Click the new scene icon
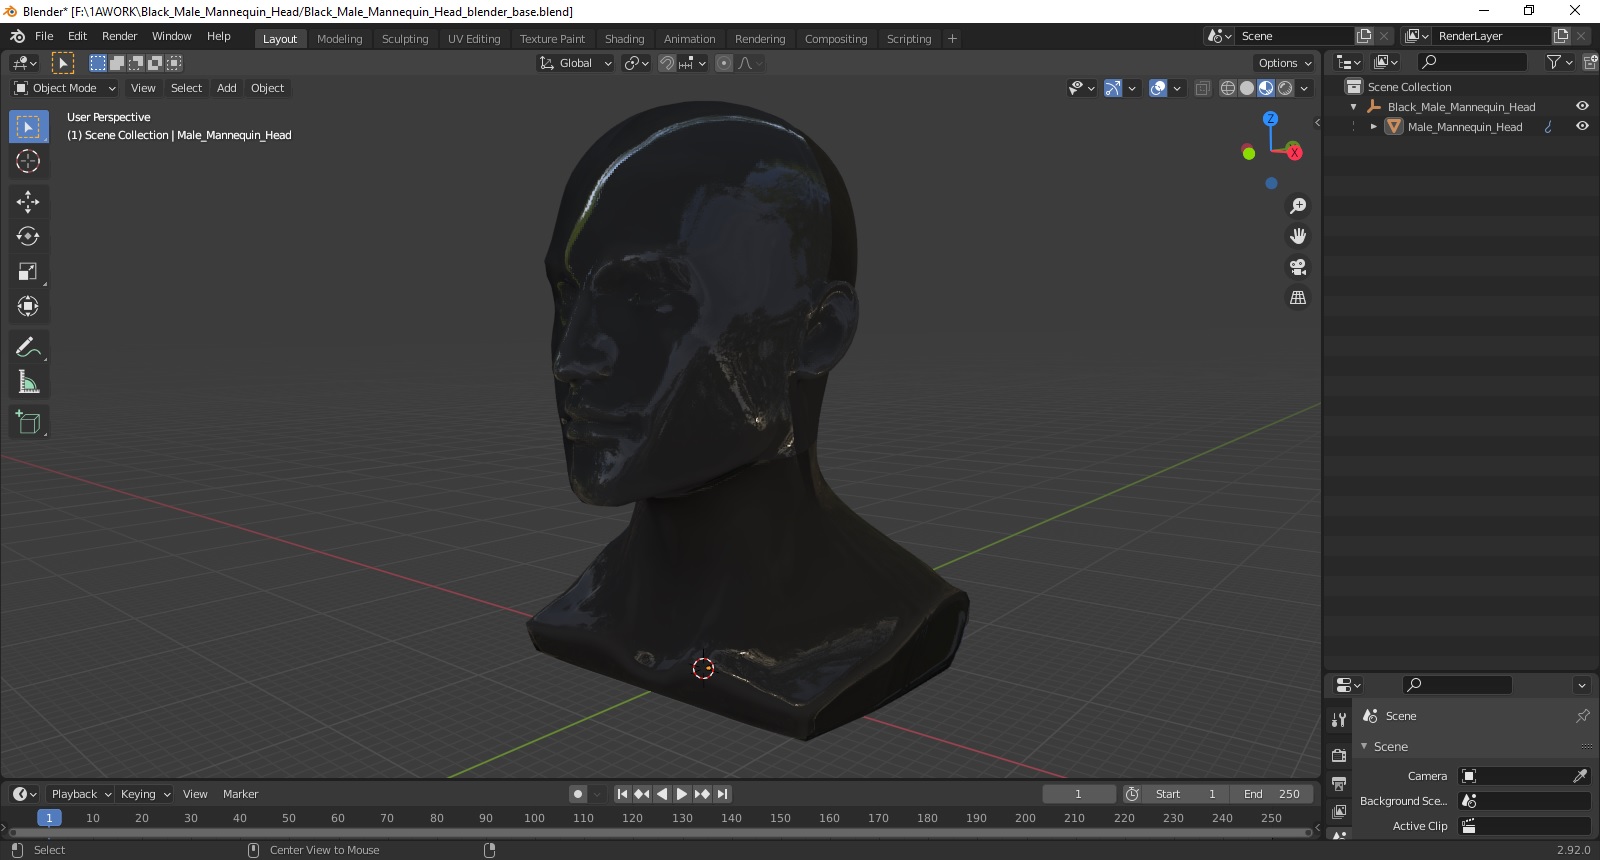This screenshot has width=1600, height=860. [x=1364, y=36]
